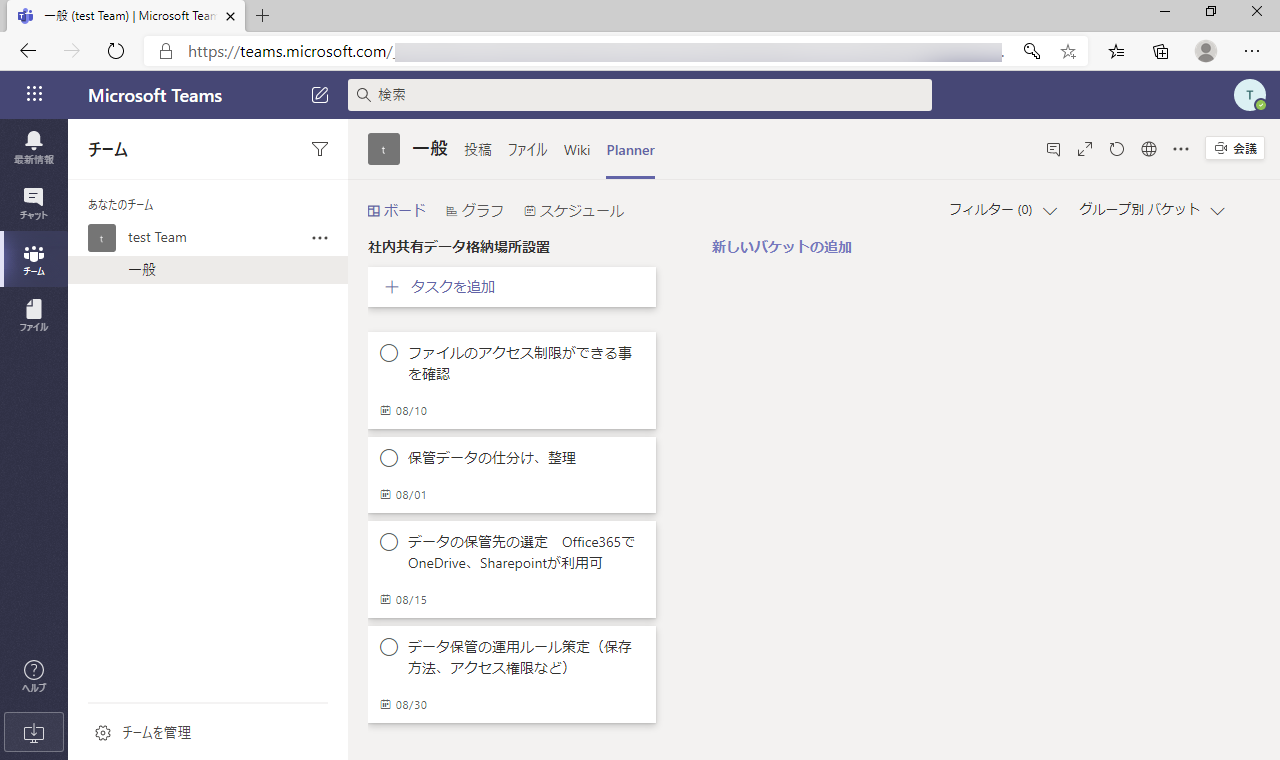
Task: Show the tab conversation icon
Action: pos(1053,149)
